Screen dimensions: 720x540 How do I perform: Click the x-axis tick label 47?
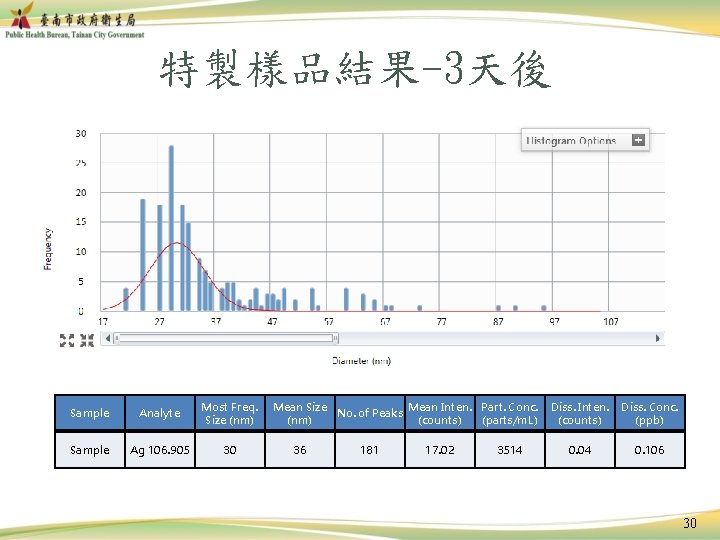pyautogui.click(x=272, y=321)
